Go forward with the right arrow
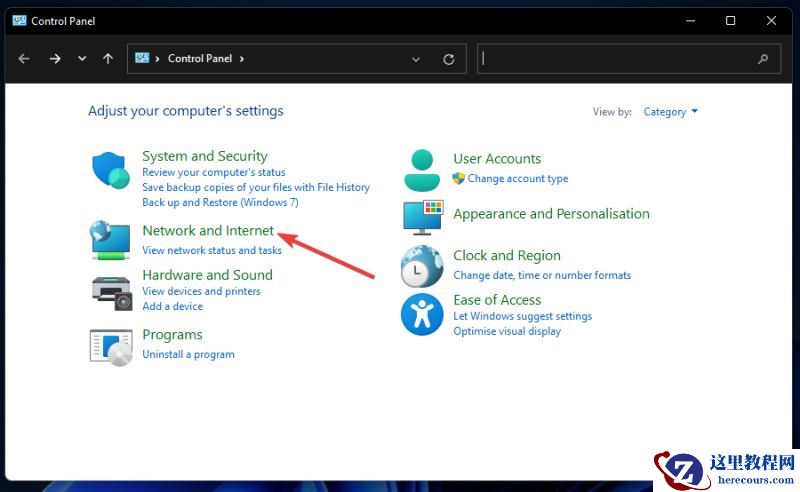 55,59
